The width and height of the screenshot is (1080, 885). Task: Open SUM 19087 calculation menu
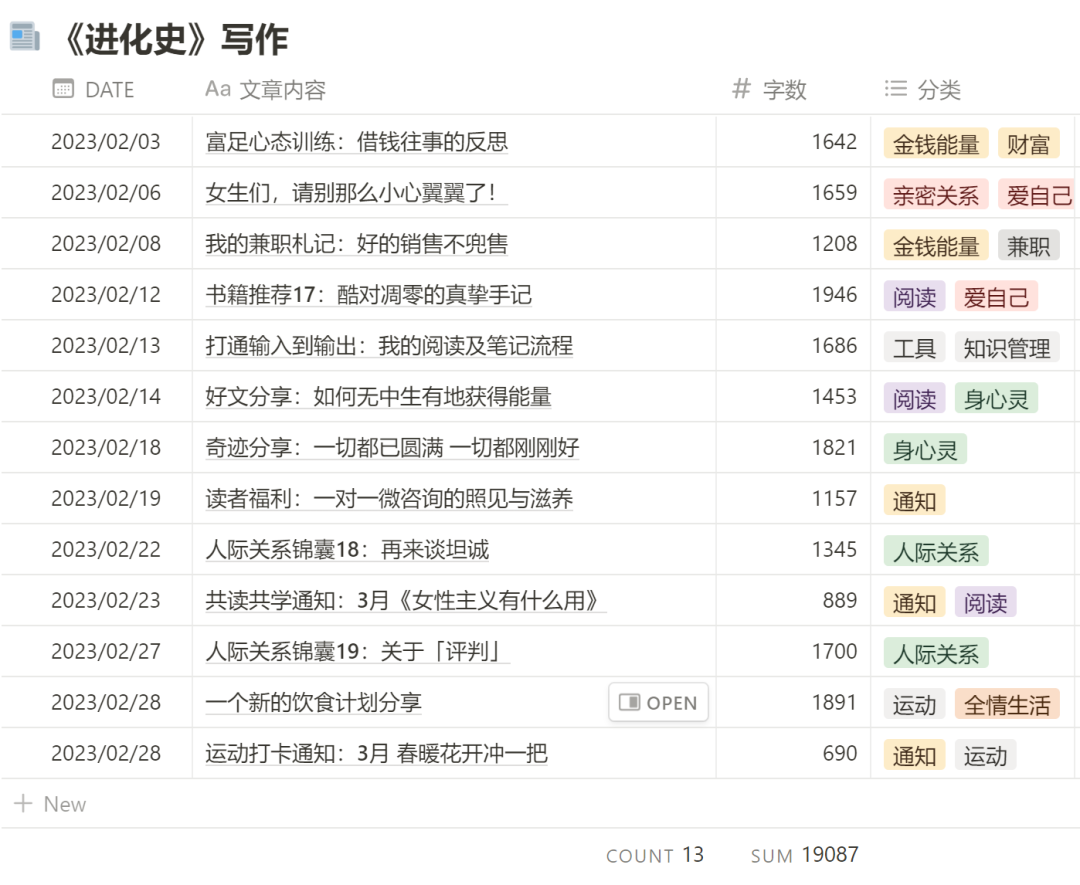click(x=804, y=855)
